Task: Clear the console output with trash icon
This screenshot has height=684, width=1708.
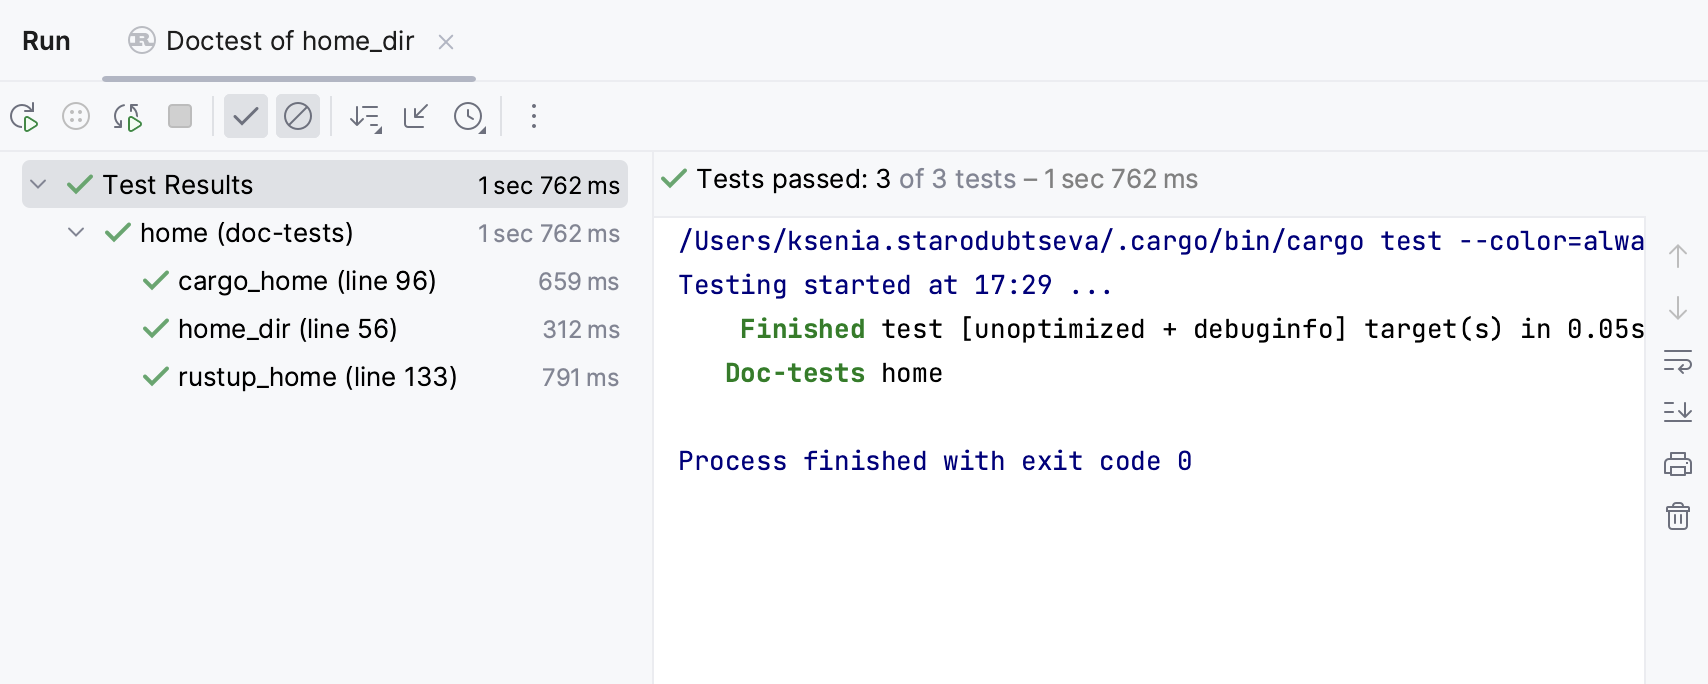Action: coord(1679,517)
